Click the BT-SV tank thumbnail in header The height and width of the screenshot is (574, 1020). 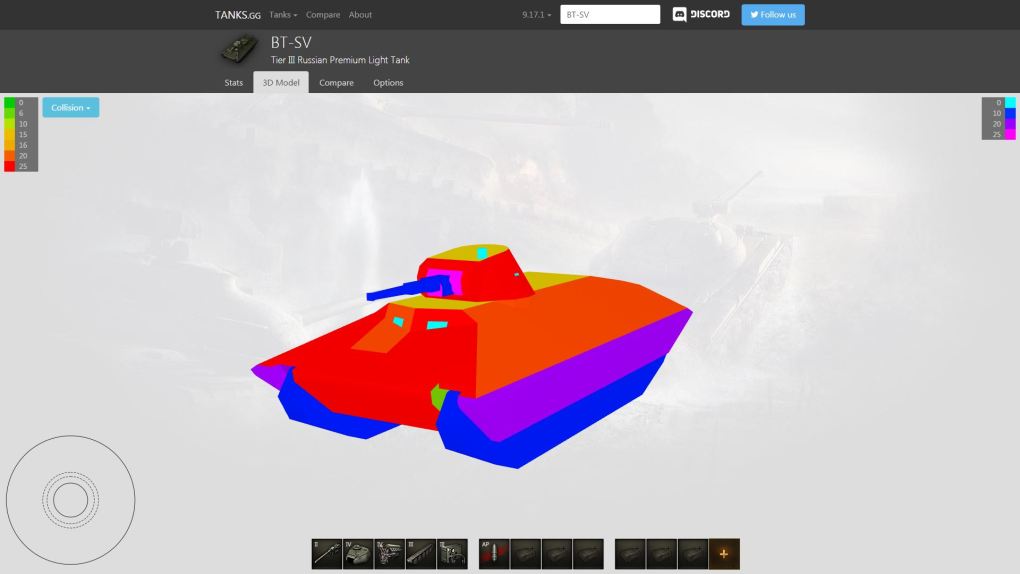(x=239, y=50)
